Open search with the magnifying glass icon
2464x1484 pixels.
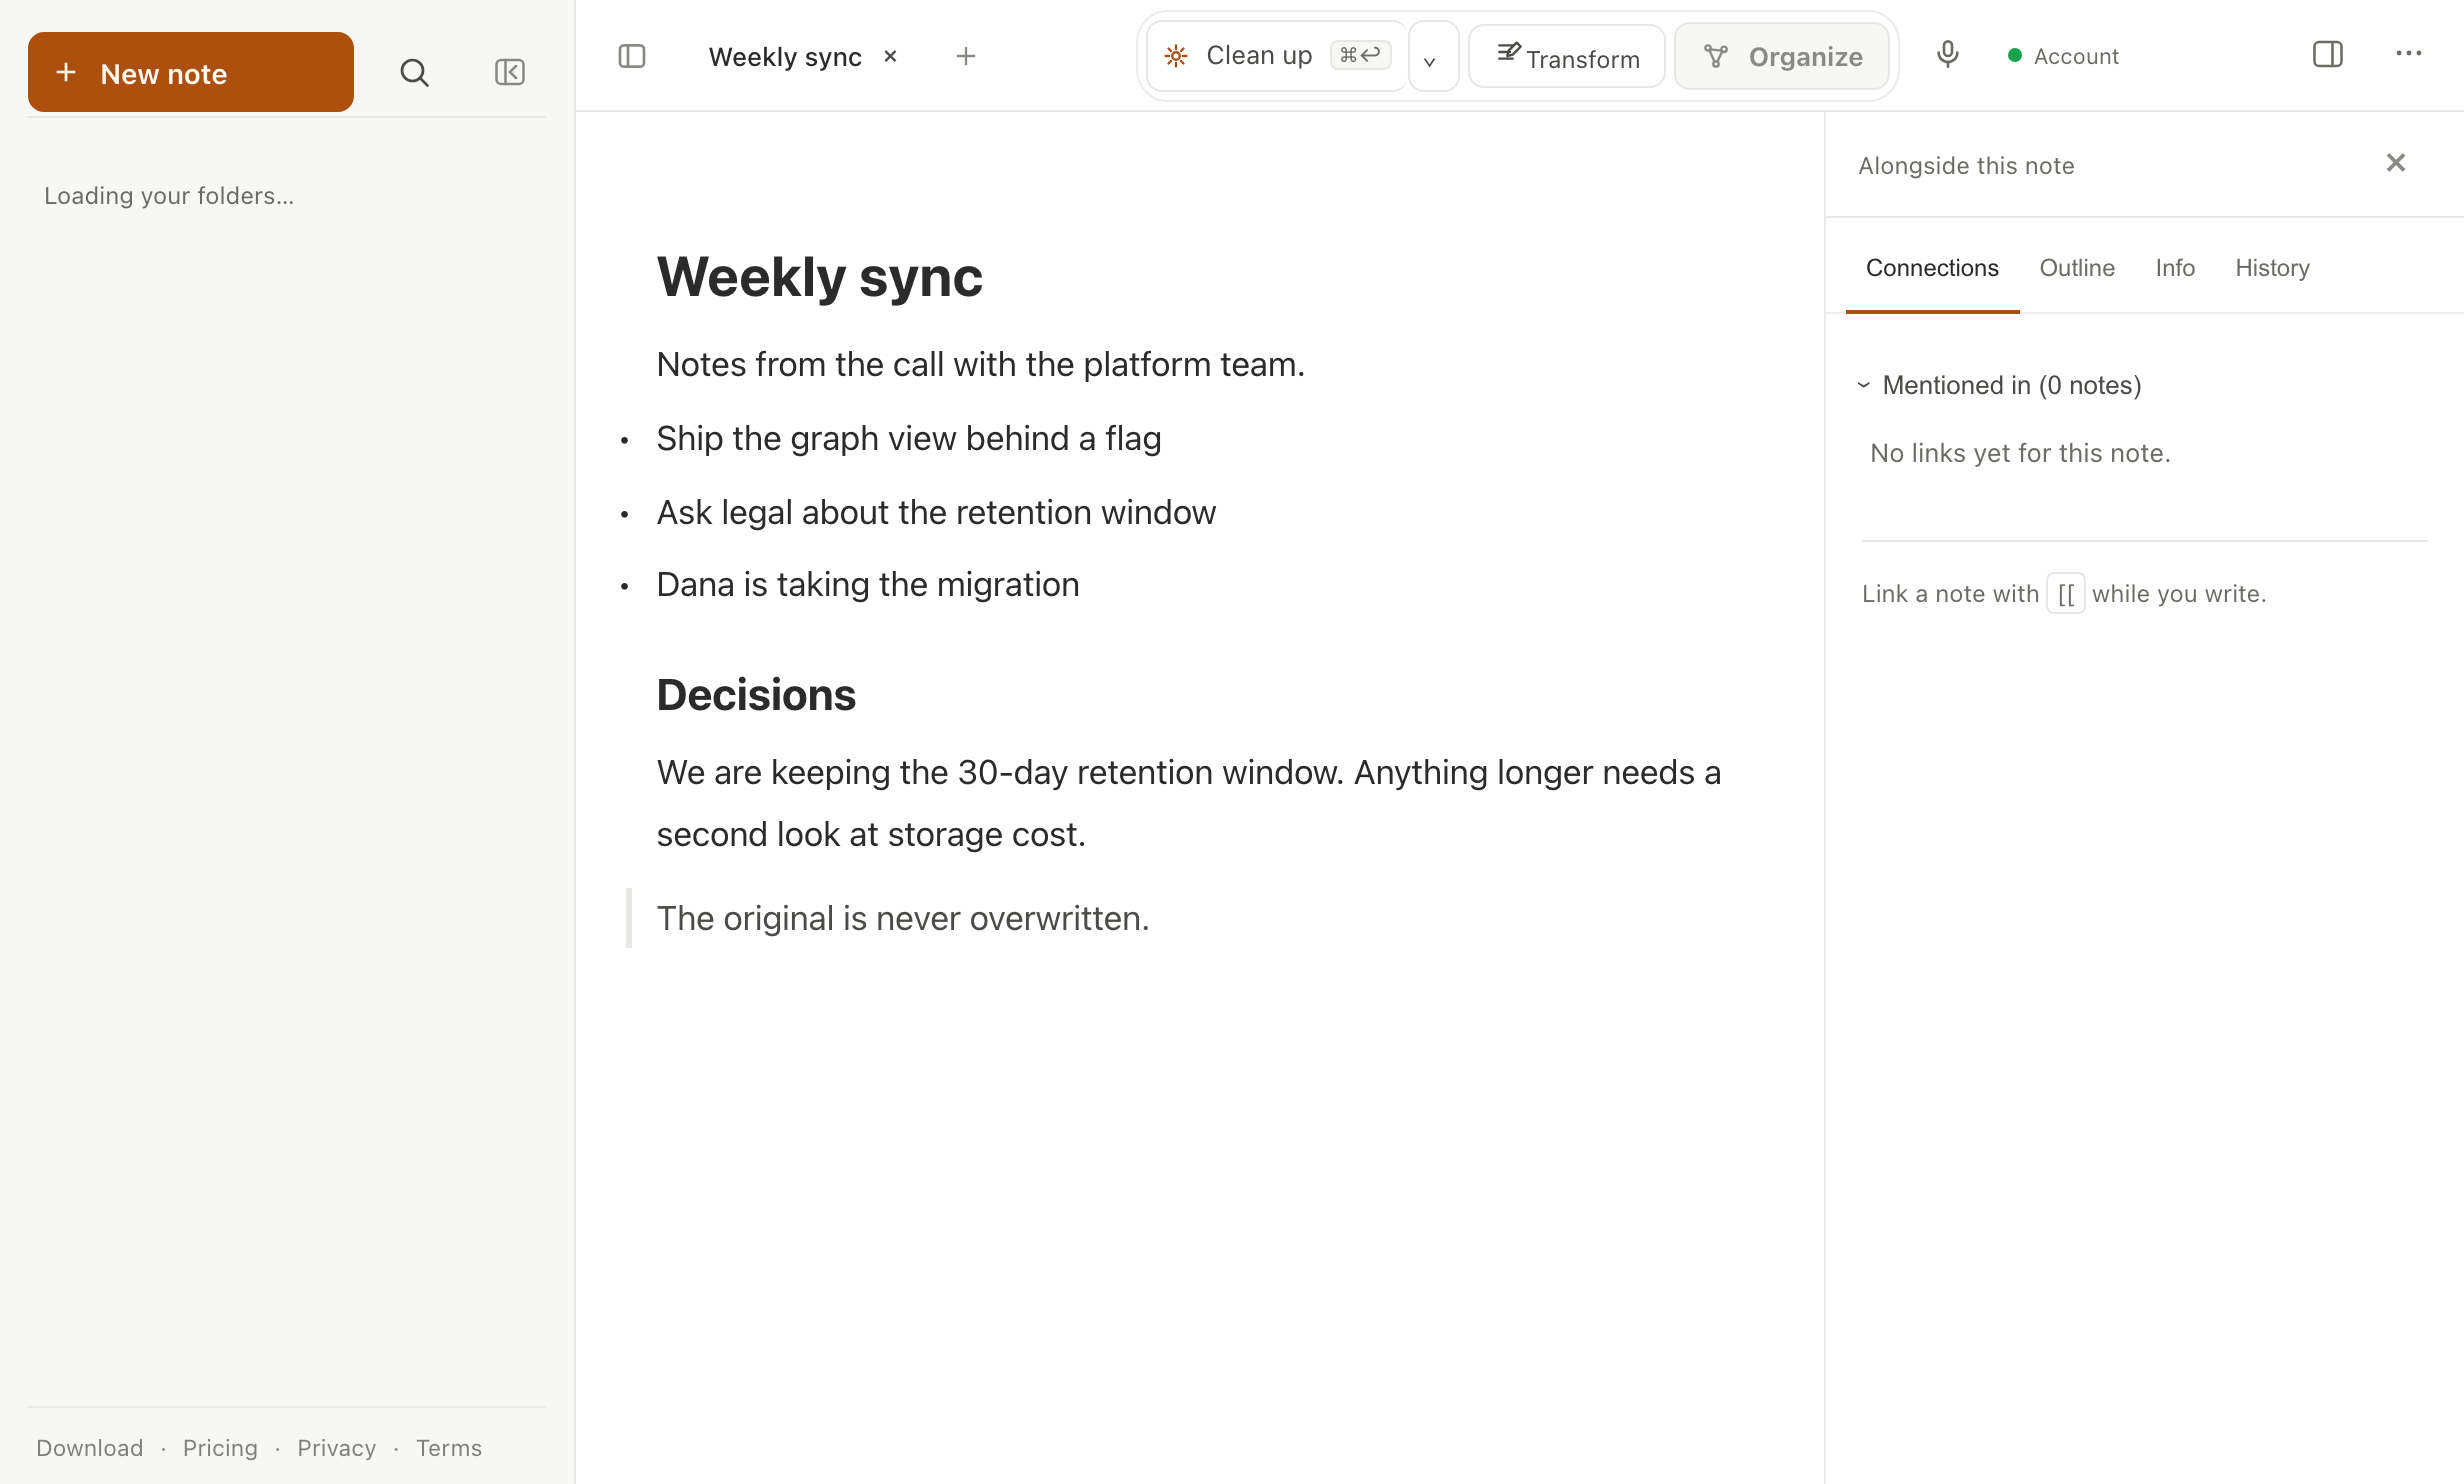tap(414, 72)
